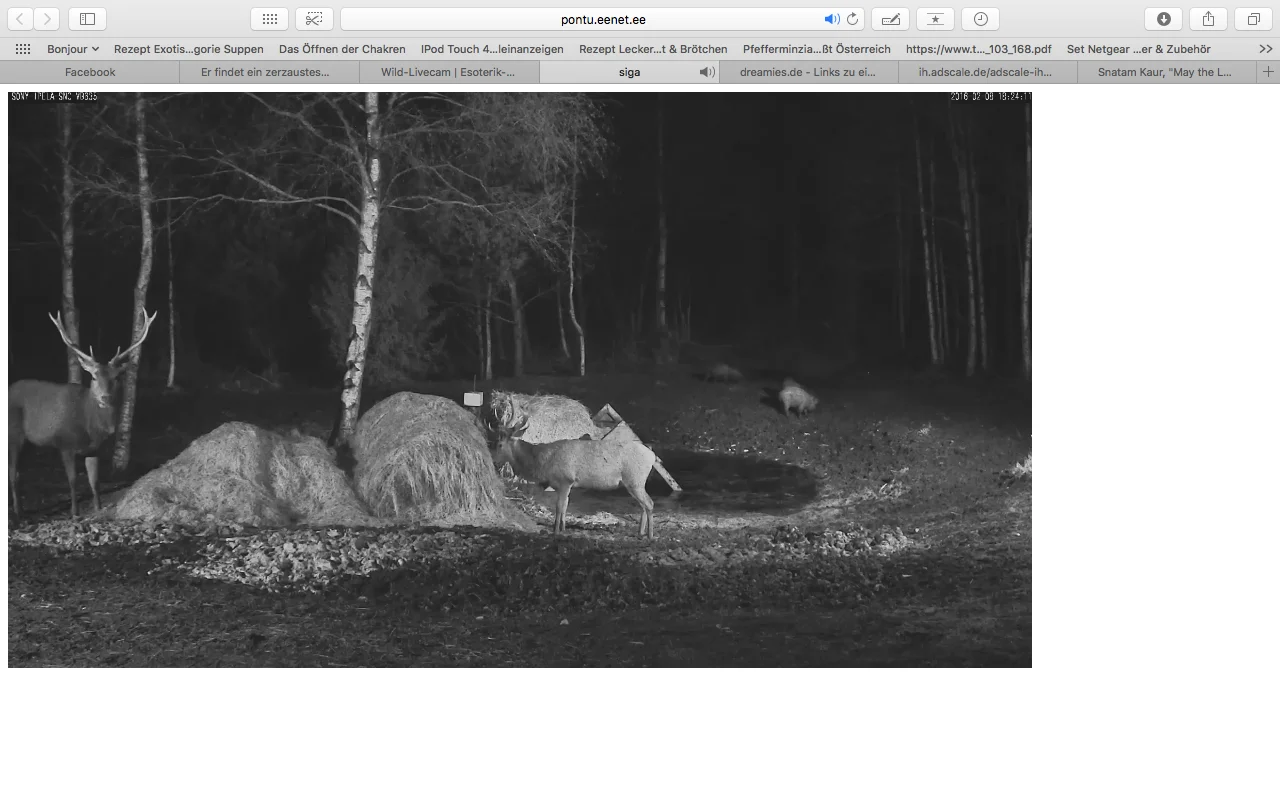Click the deer livecam video

(x=520, y=380)
